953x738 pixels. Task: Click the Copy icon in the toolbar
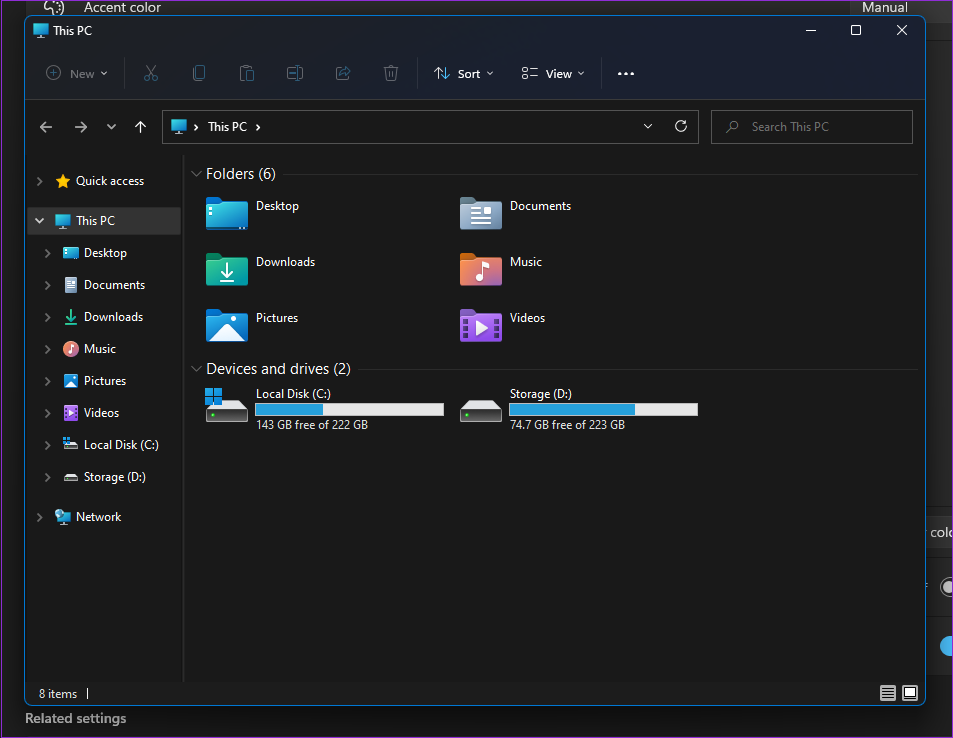tap(199, 73)
